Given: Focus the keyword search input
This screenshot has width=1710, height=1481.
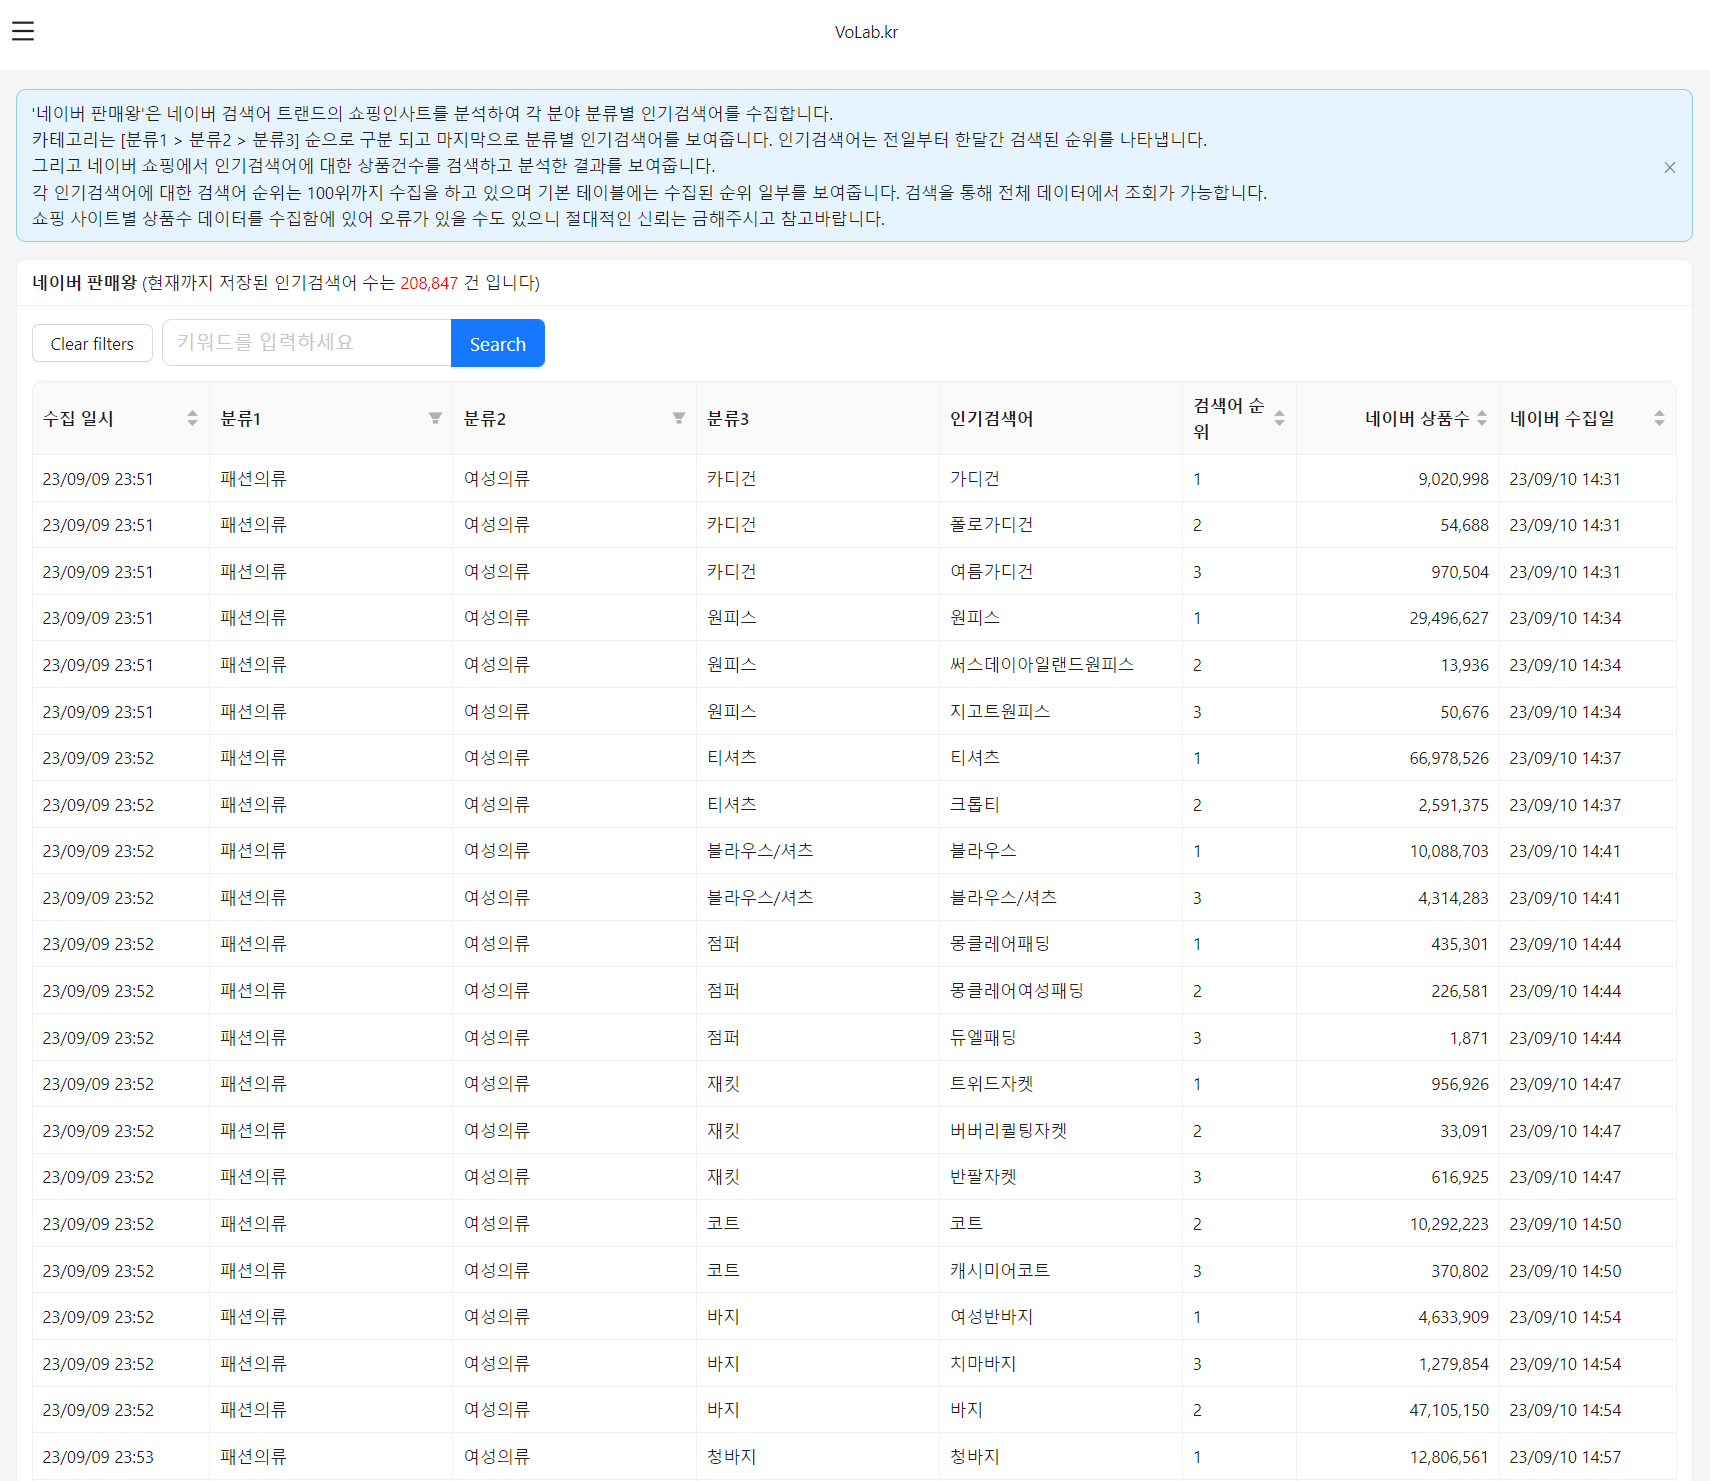Looking at the screenshot, I should click(307, 342).
